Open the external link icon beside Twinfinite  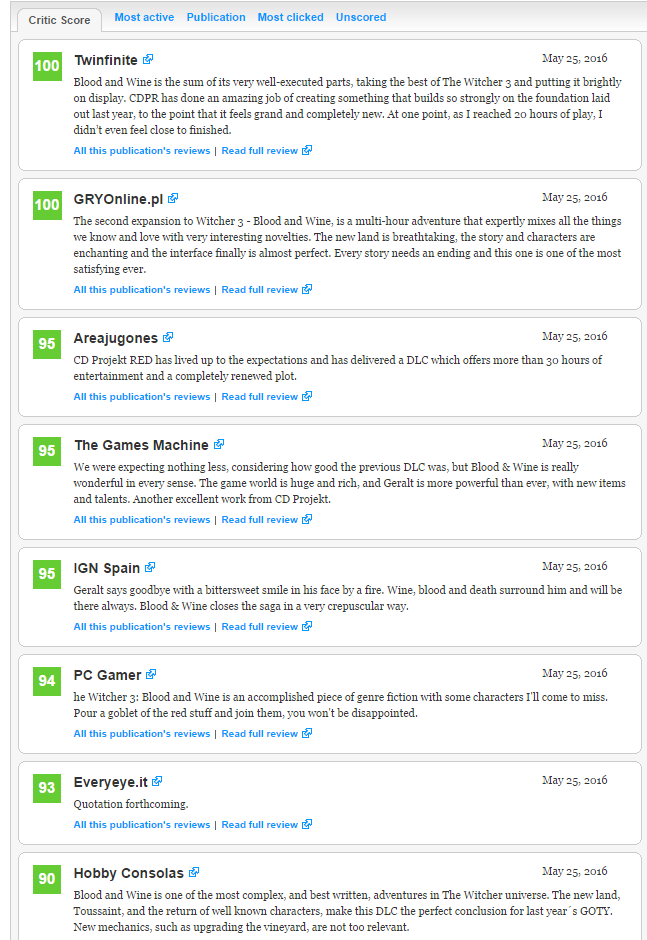(148, 59)
